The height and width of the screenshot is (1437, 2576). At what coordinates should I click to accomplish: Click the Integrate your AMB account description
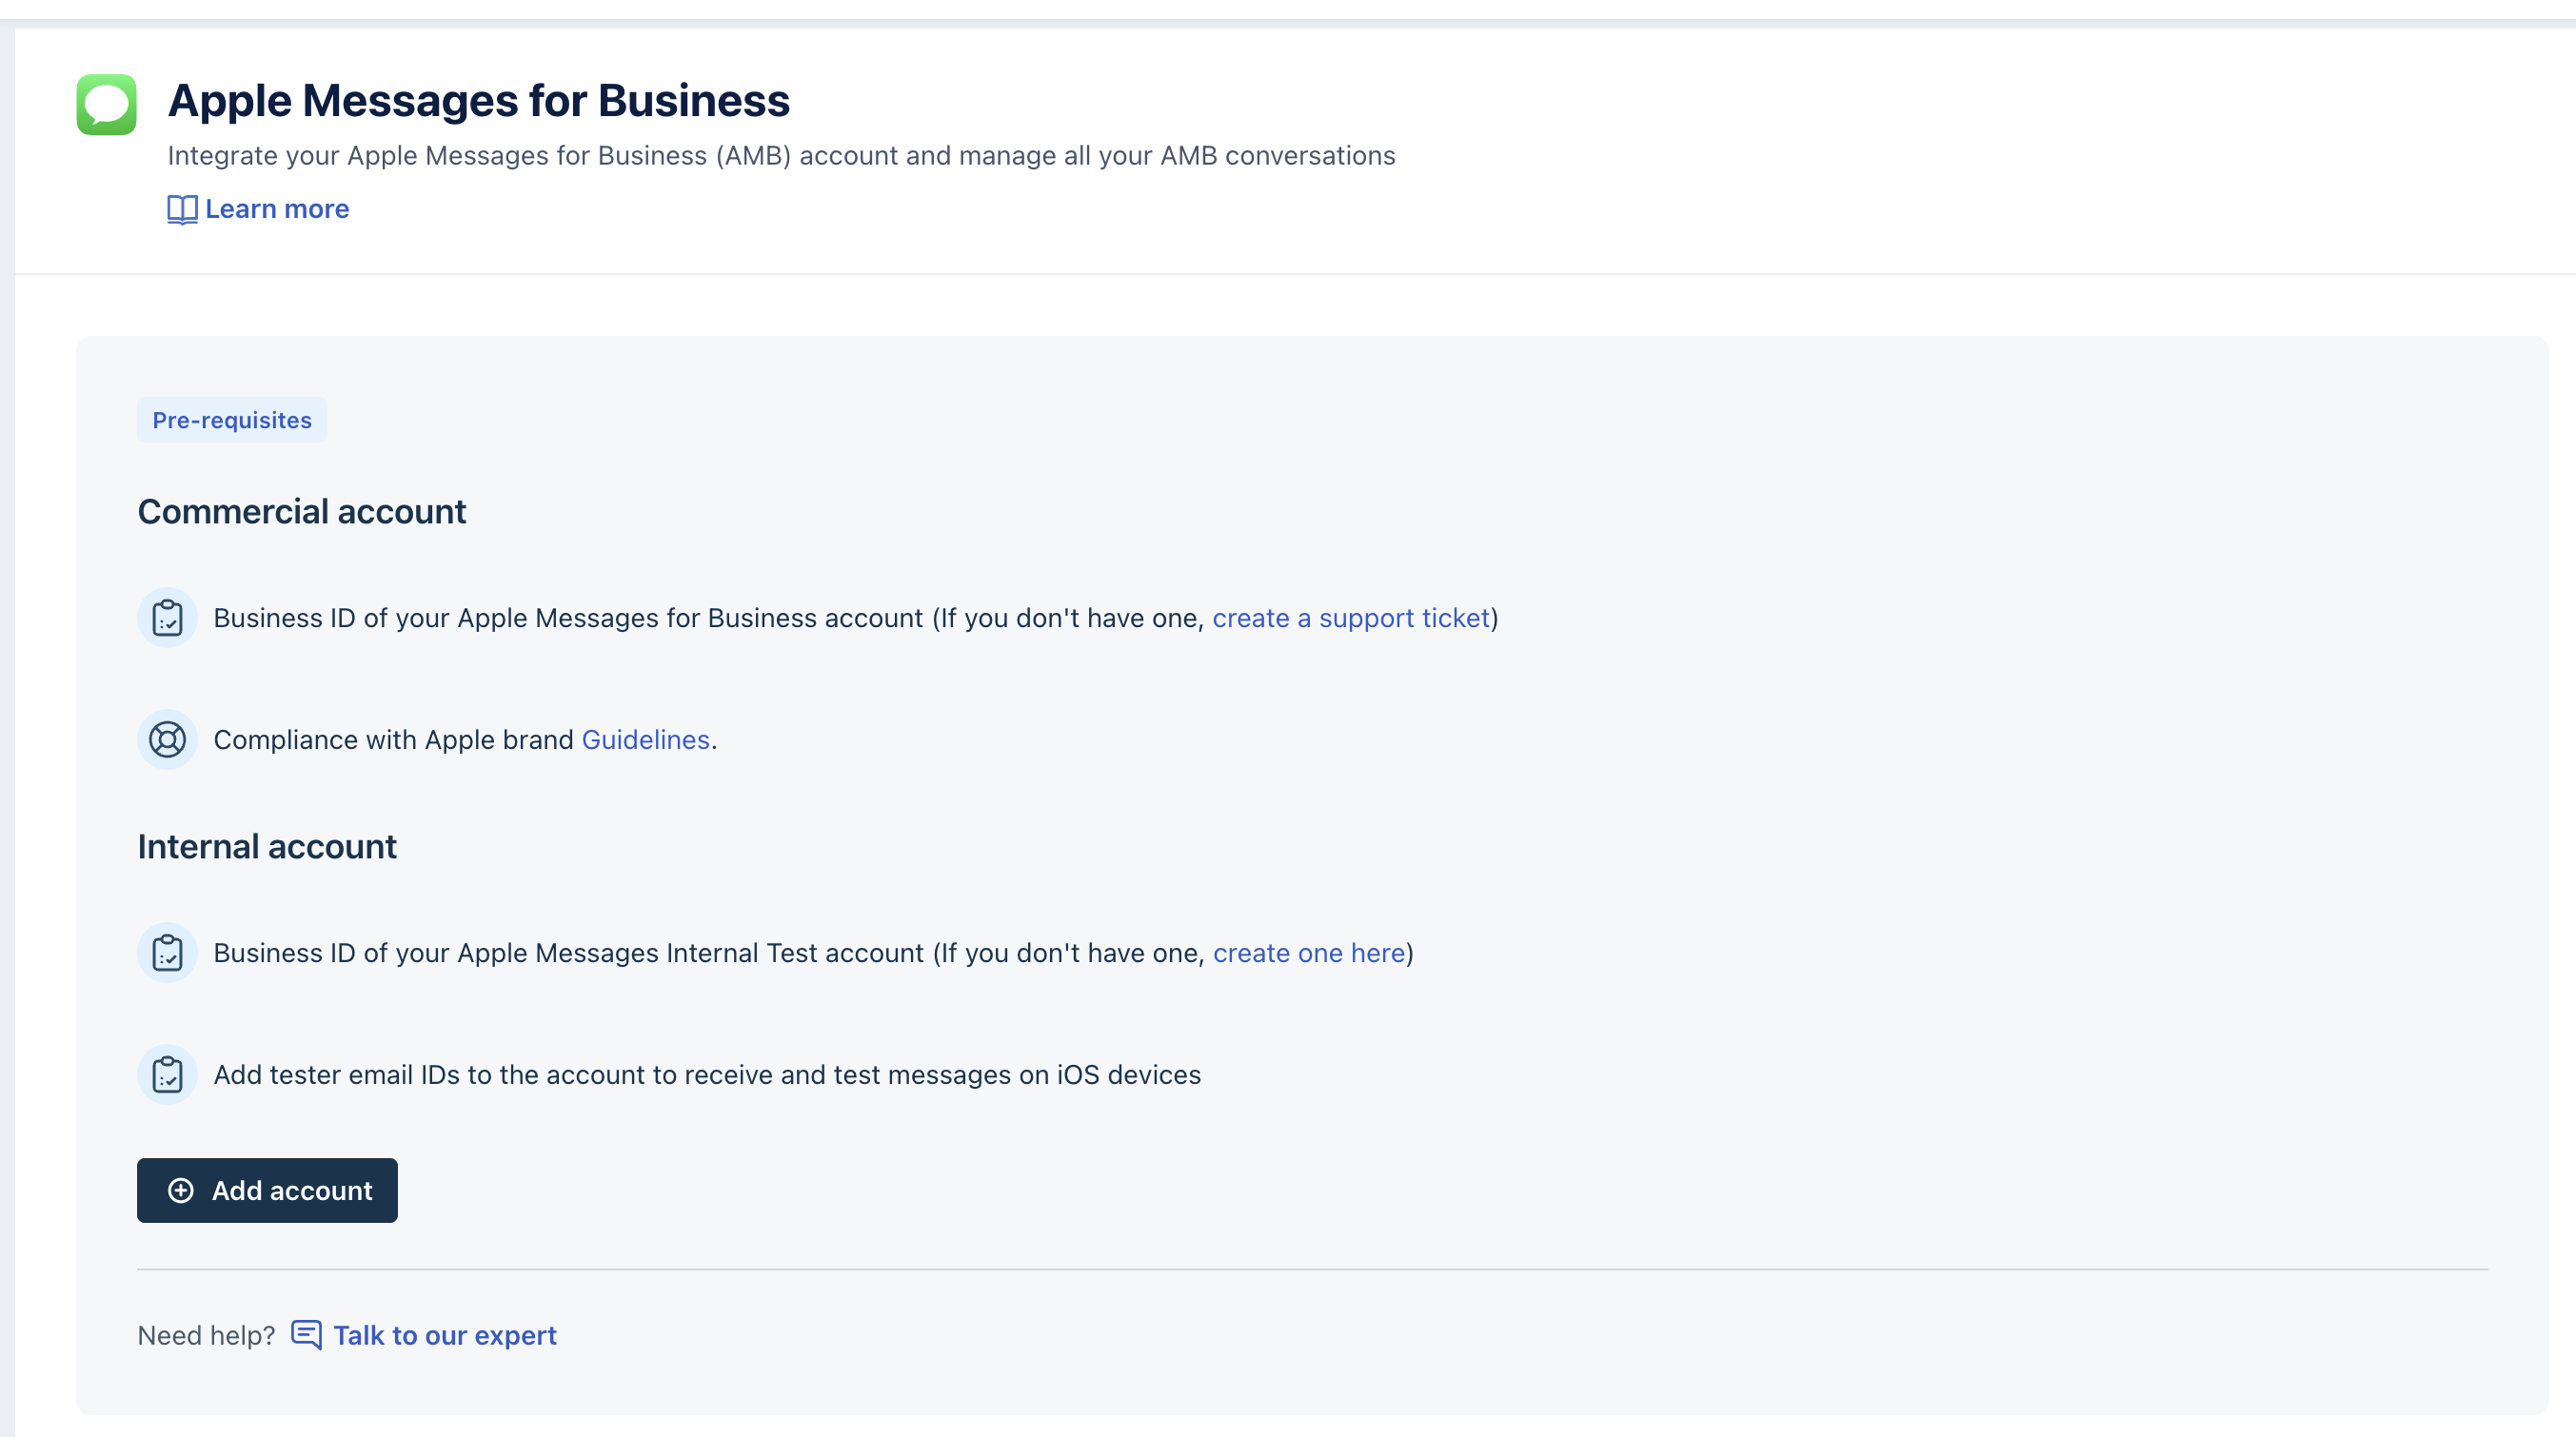[x=781, y=156]
